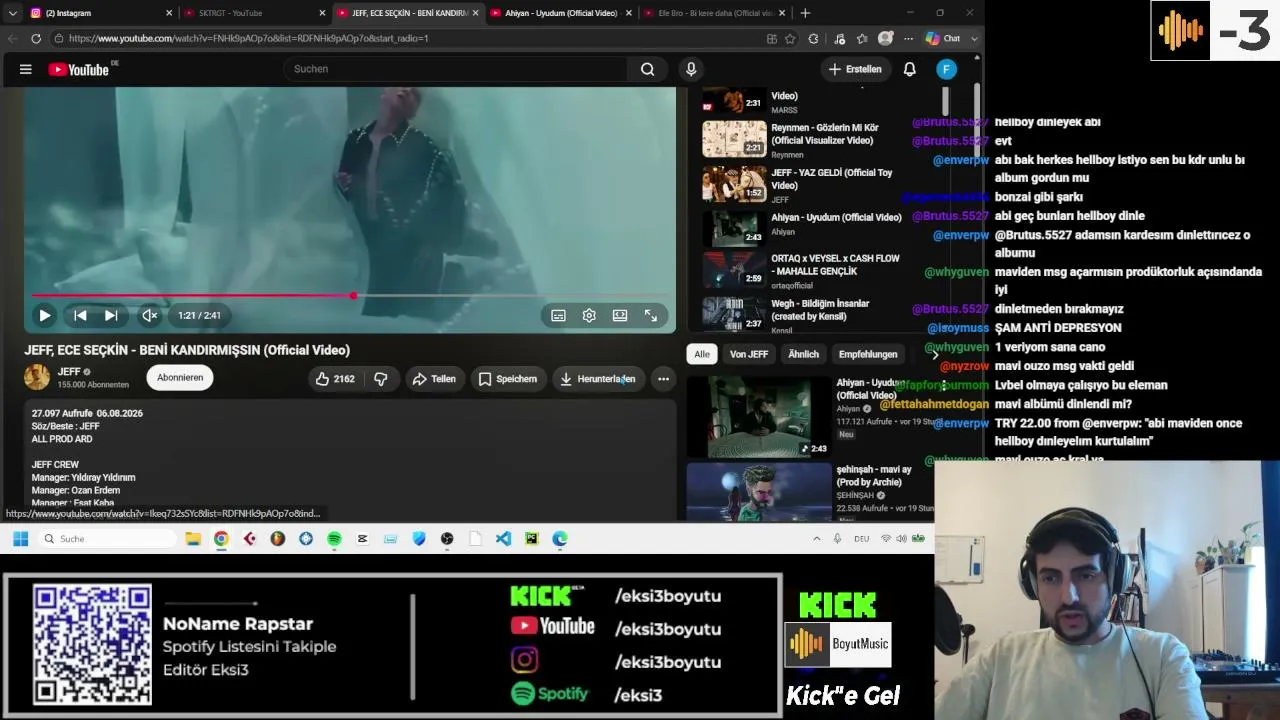Show more filter chips with the right arrow
Viewport: 1280px width, 720px height.
pos(935,354)
